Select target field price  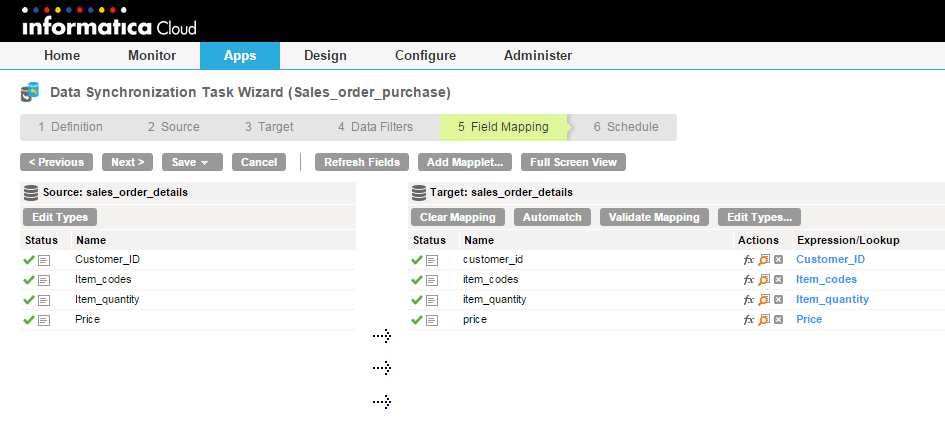(475, 319)
